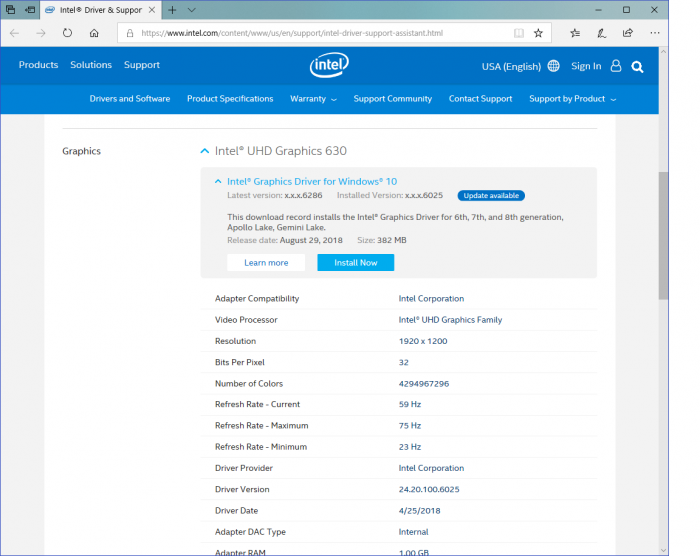This screenshot has width=700, height=556.
Task: Select USA (English) region link
Action: 511,67
